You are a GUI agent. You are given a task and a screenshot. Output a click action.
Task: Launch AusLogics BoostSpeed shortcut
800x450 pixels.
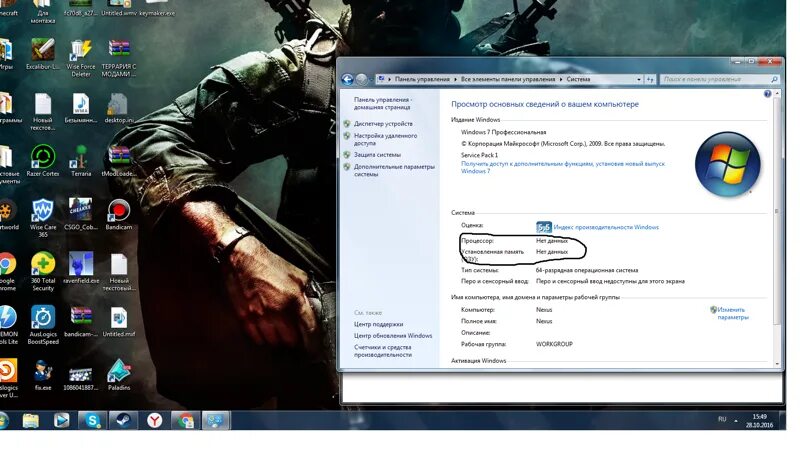point(43,325)
